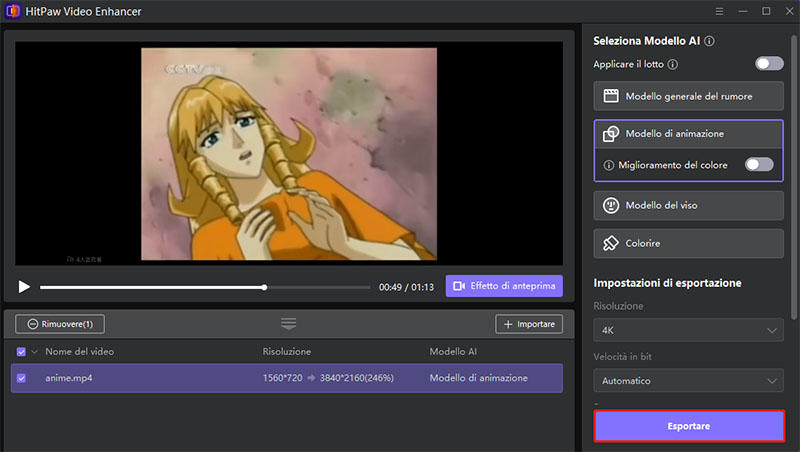
Task: Click the unplayed part of the seek bar
Action: point(319,287)
